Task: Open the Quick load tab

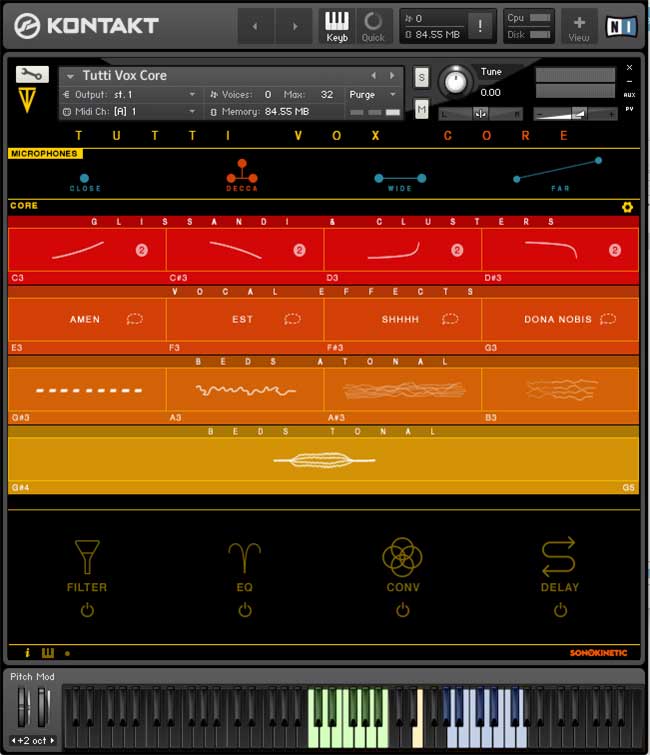Action: pos(373,26)
